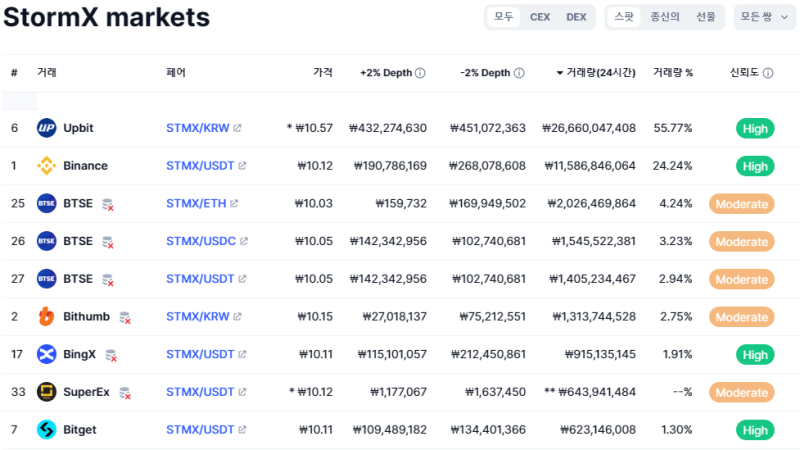Click the Upbit exchange logo
Image resolution: width=800 pixels, height=450 pixels.
(46, 128)
